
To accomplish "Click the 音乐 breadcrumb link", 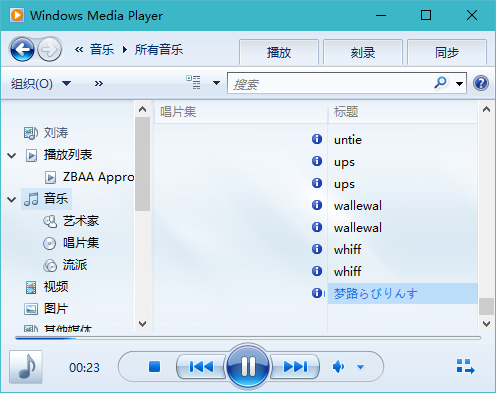I will click(x=102, y=50).
